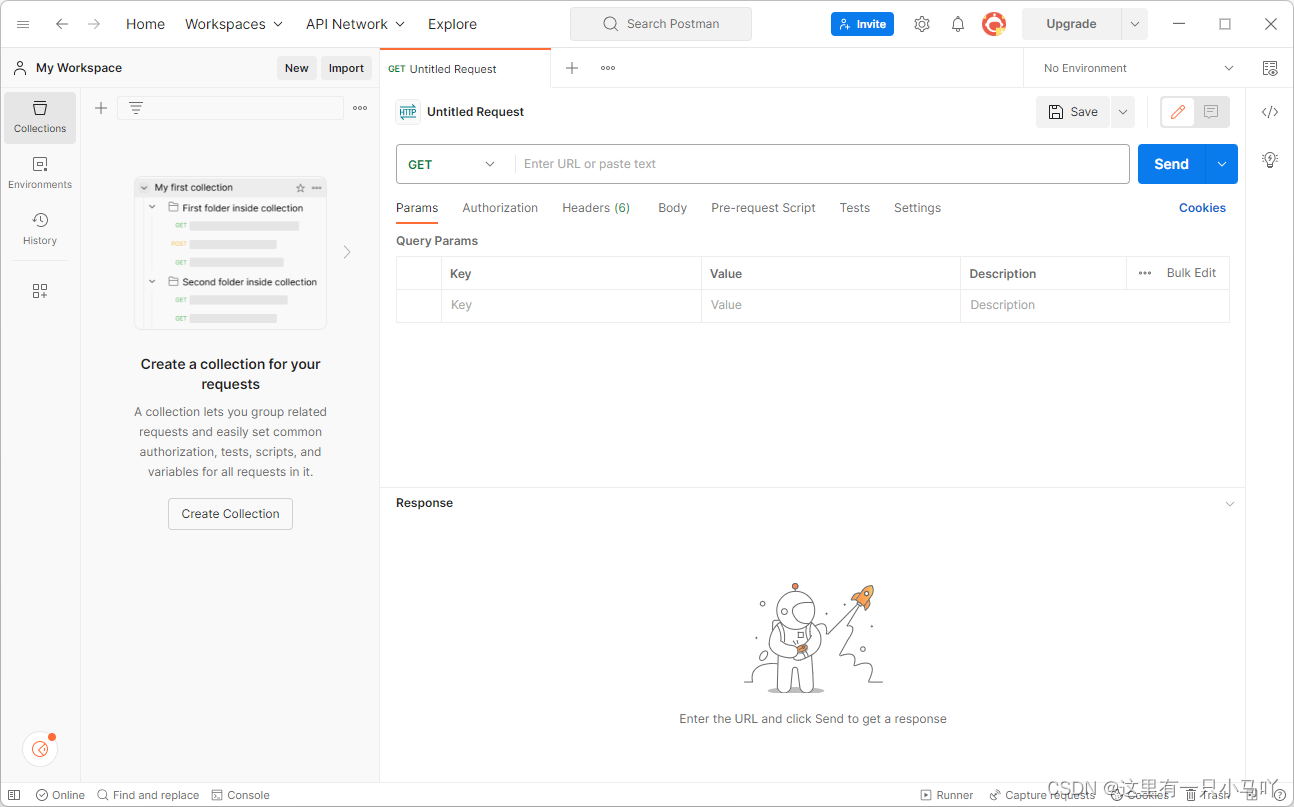
Task: Click the Value cell in Query Params
Action: (x=831, y=305)
